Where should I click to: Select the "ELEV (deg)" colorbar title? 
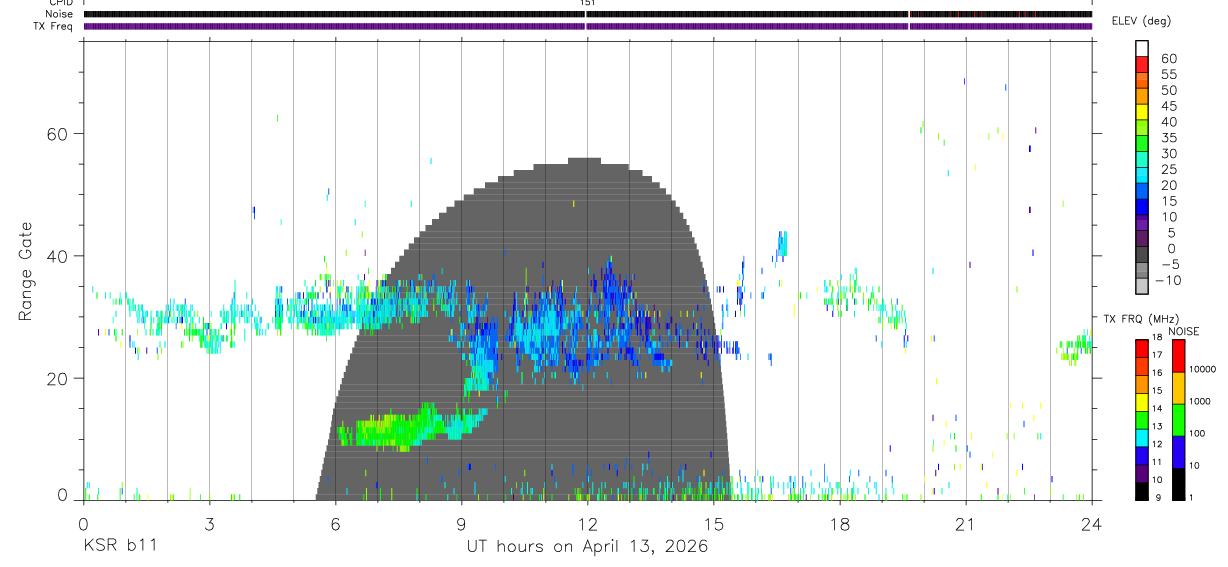click(x=1140, y=21)
